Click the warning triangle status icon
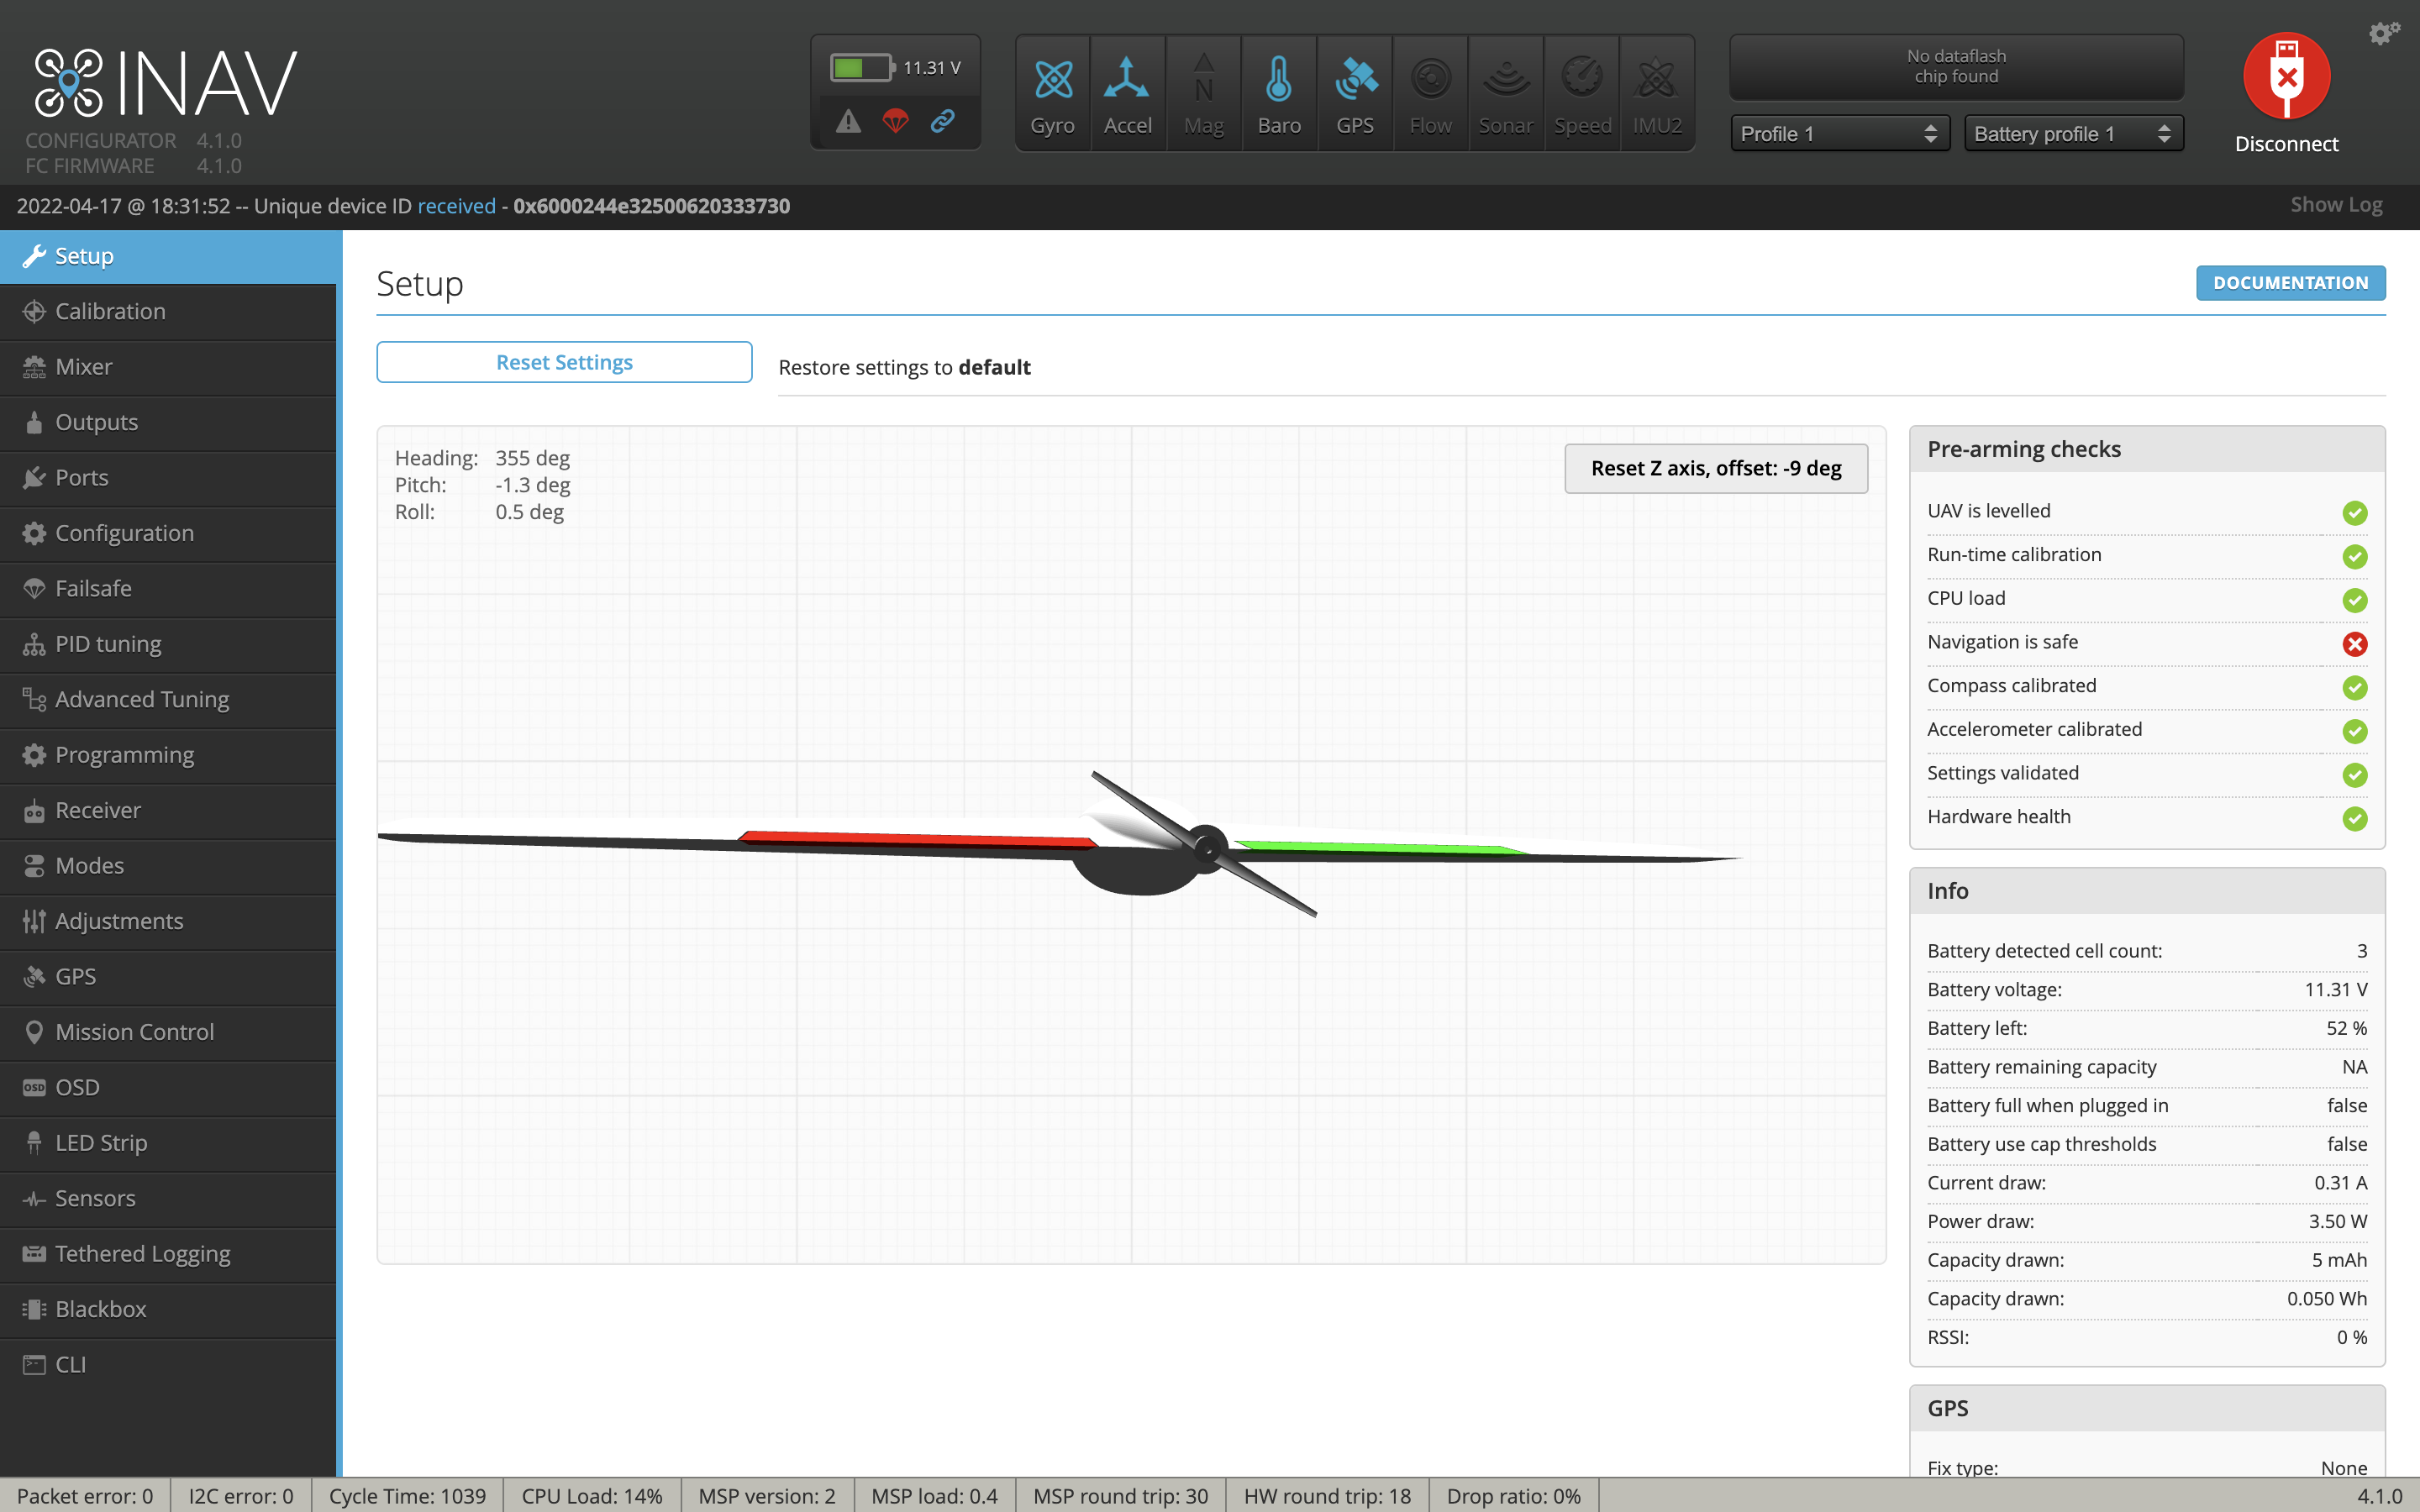This screenshot has width=2420, height=1512. [x=848, y=122]
